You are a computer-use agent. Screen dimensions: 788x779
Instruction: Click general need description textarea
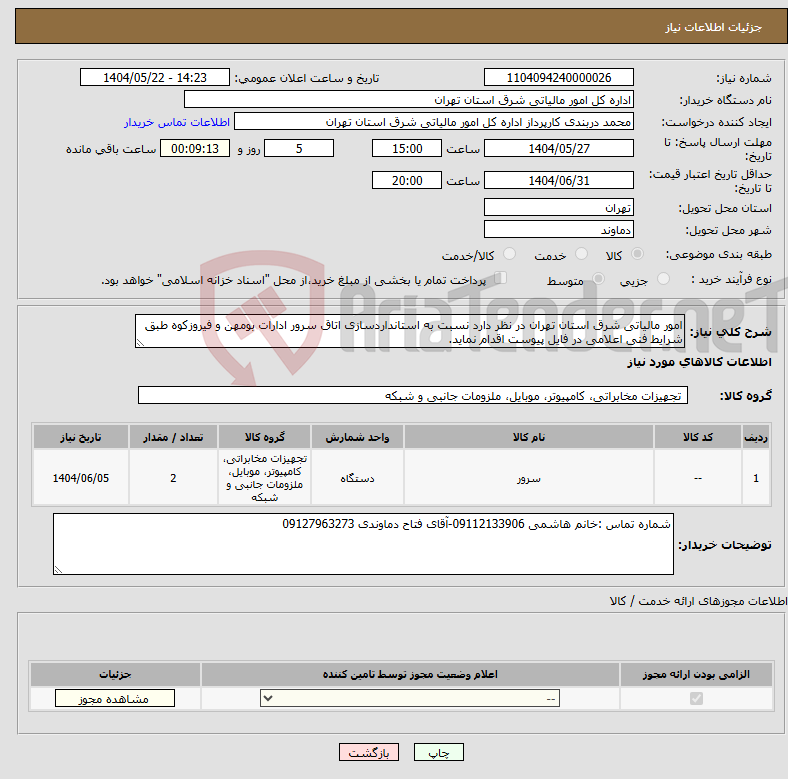click(410, 331)
